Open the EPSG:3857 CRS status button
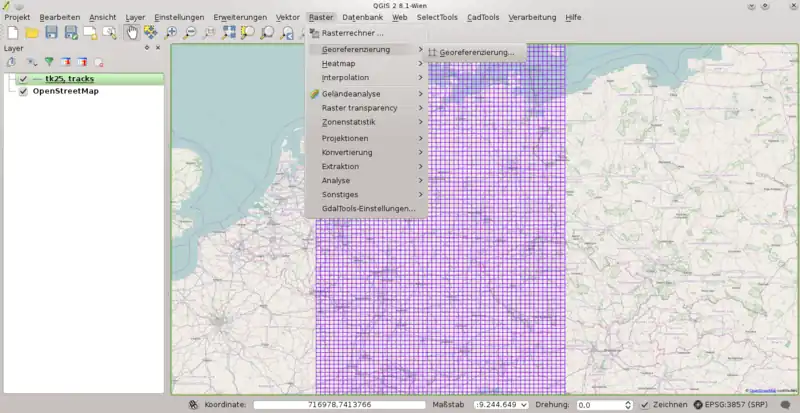The image size is (800, 413). 729,405
